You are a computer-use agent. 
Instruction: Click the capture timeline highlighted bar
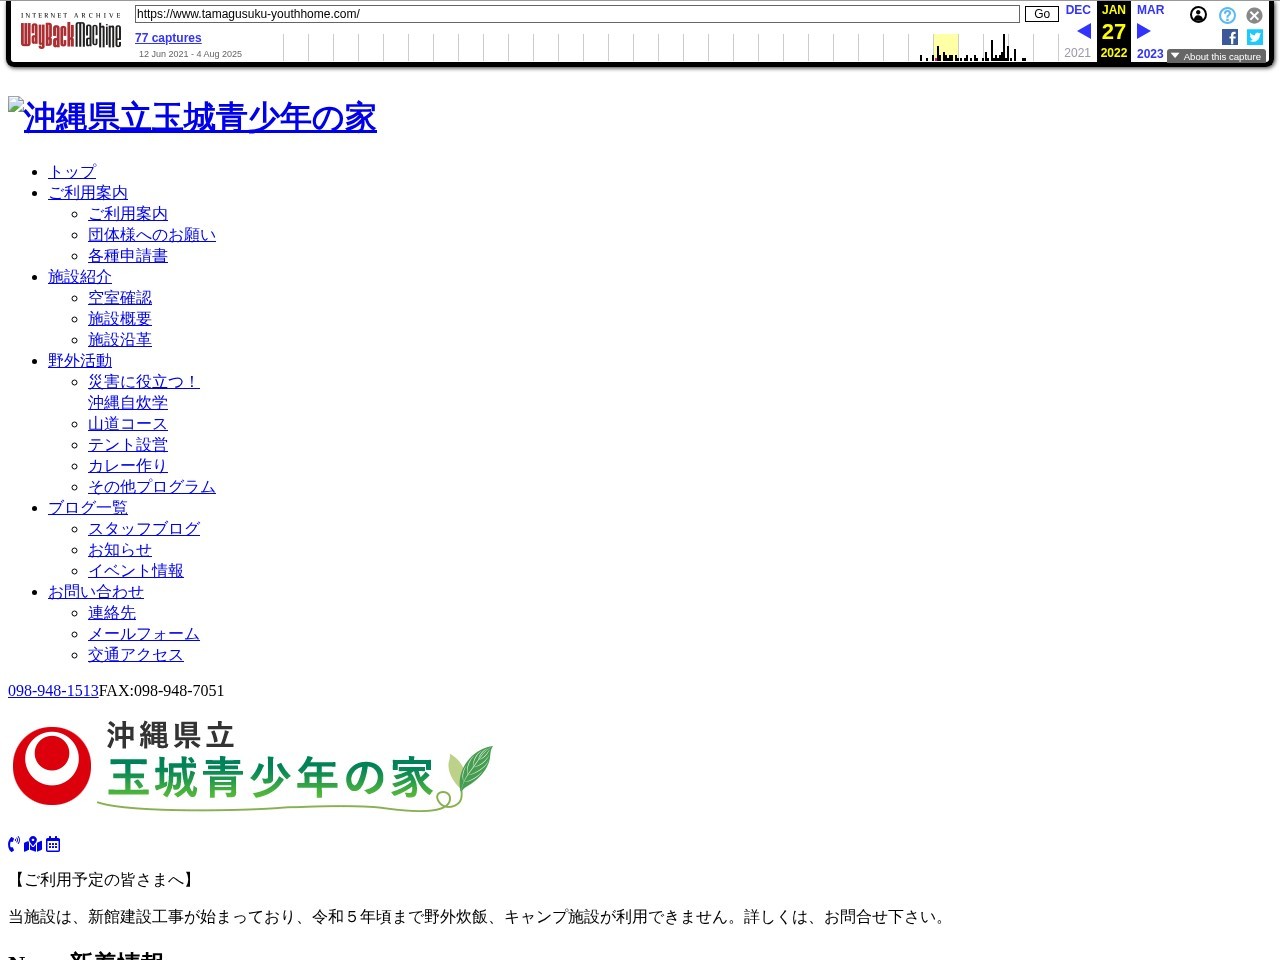point(946,47)
